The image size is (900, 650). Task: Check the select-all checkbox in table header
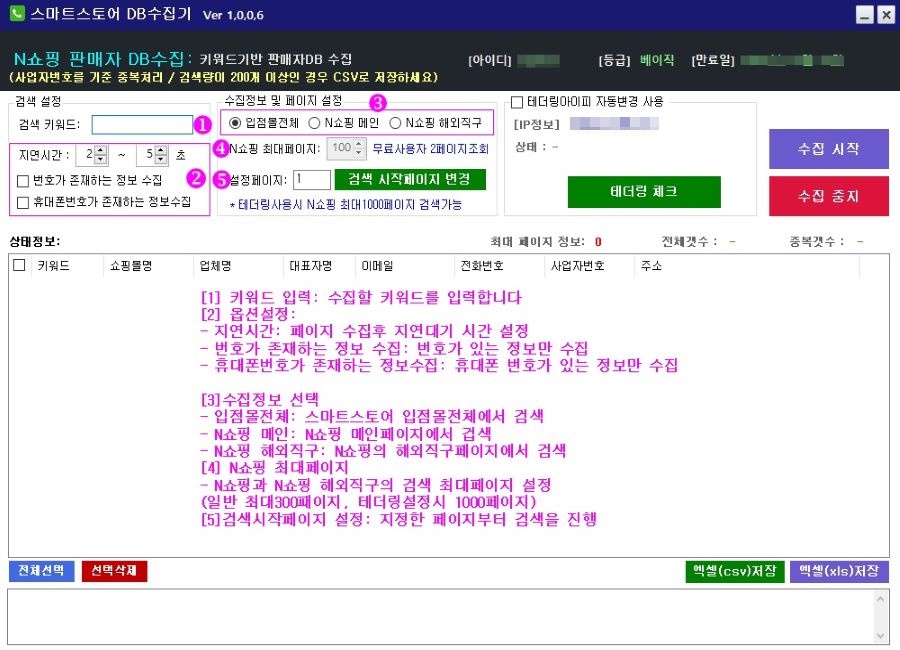click(x=19, y=265)
